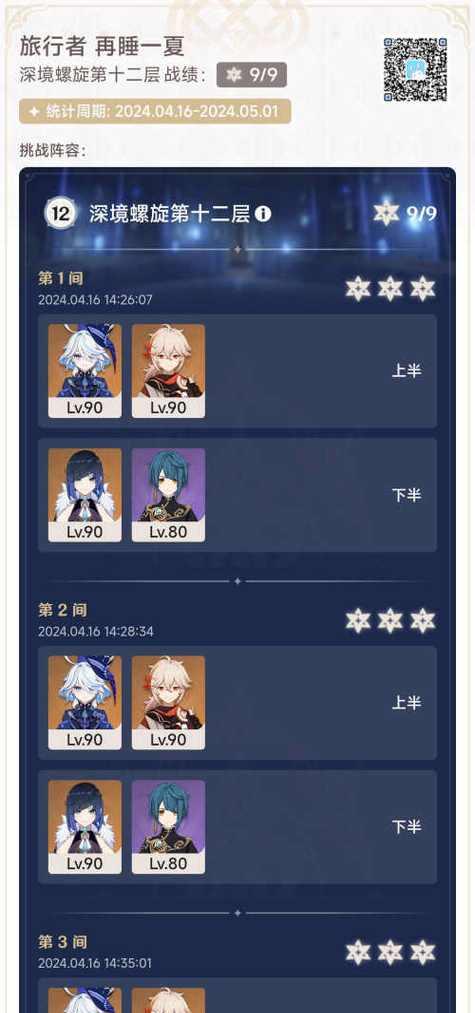Tap the 9/9 star badge beside 战绩
Screen dimensions: 475x1013
(x=251, y=75)
